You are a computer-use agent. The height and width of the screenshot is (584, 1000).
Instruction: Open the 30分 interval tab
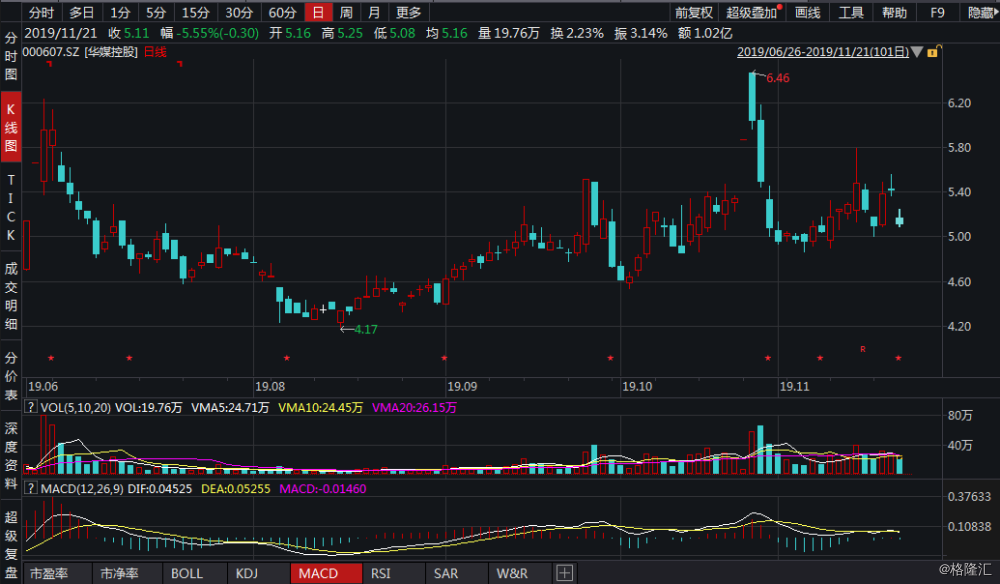tap(239, 12)
